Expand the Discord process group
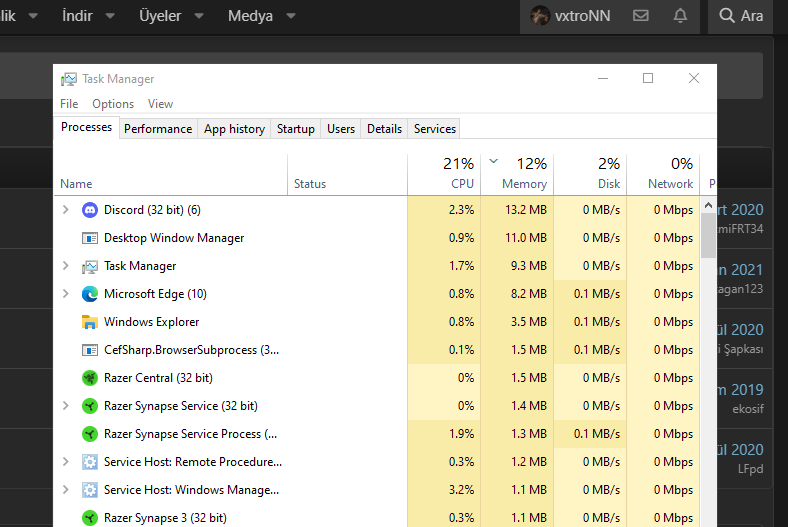Viewport: 788px width, 527px height. coord(66,210)
